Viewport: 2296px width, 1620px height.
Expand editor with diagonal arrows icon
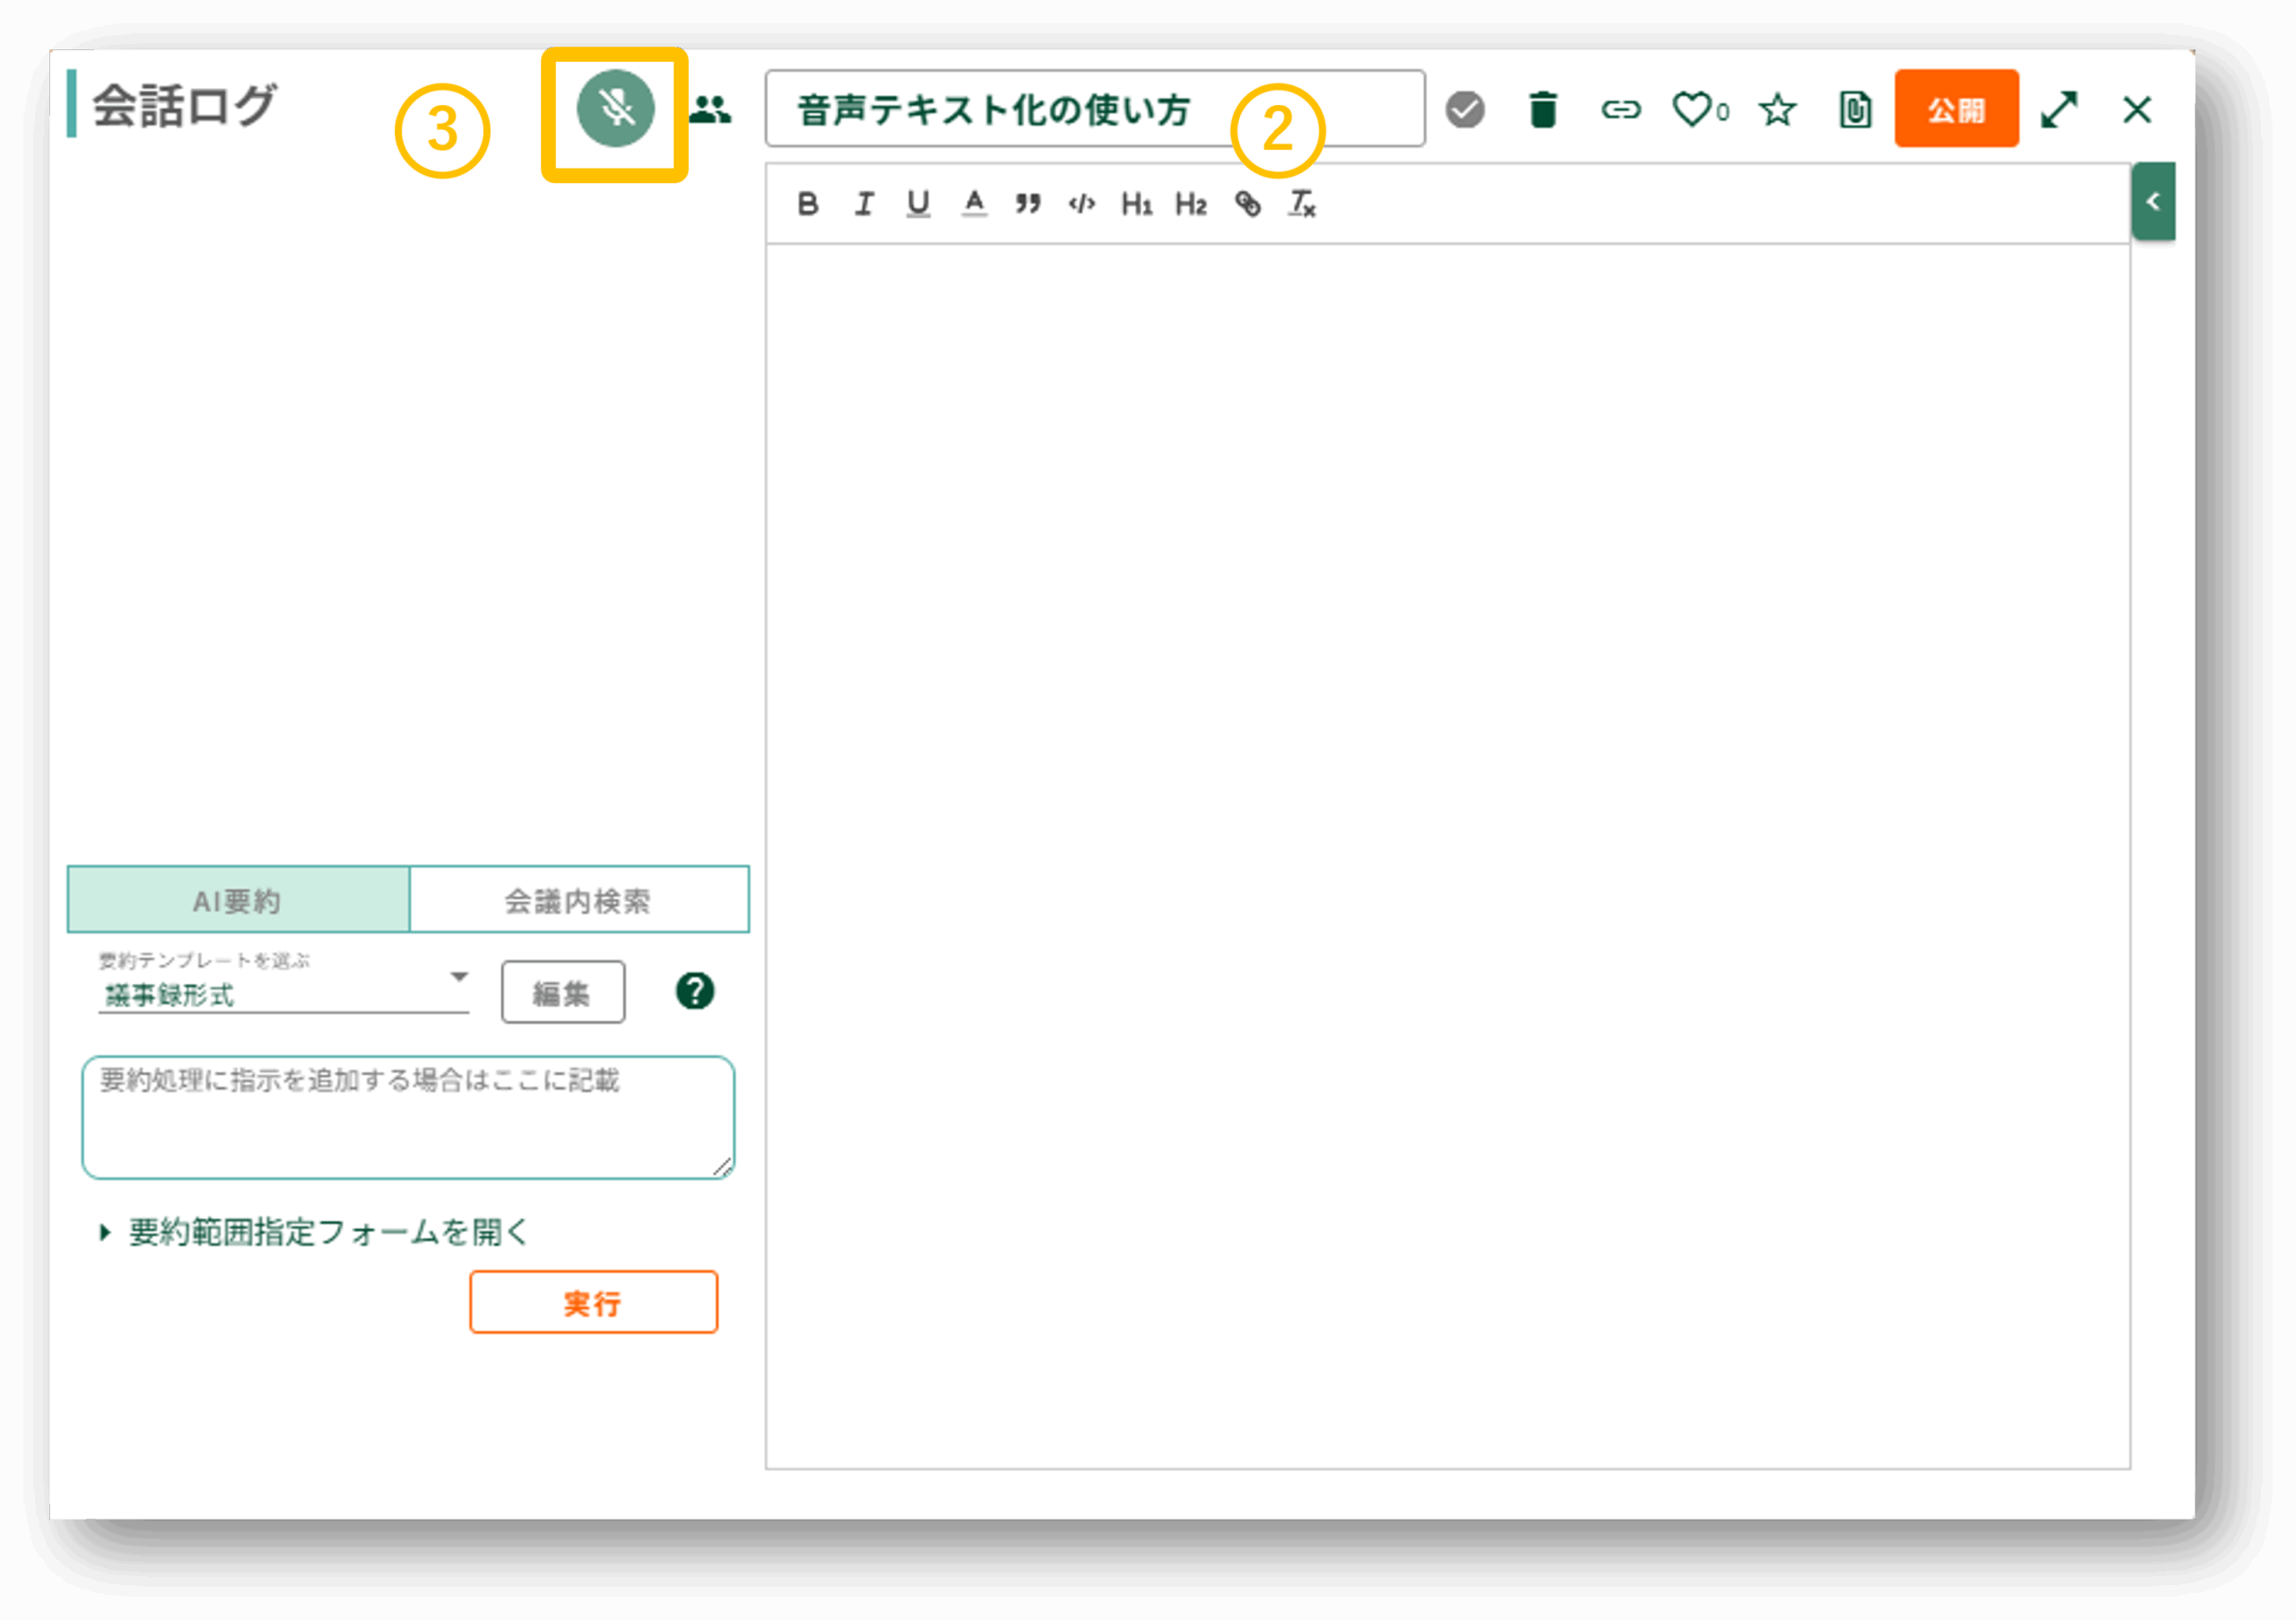point(2059,109)
